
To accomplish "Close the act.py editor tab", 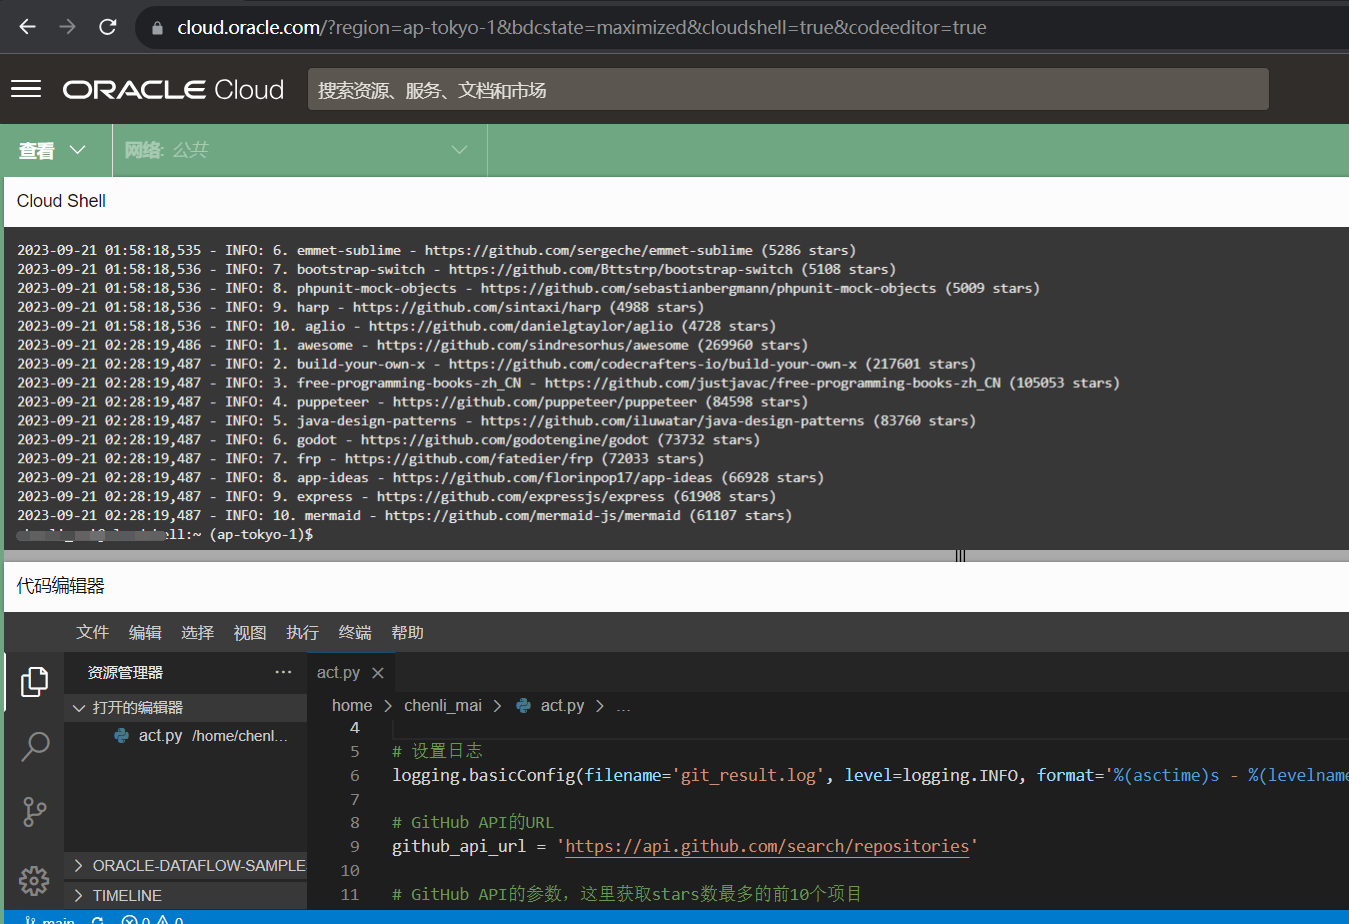I will point(377,673).
